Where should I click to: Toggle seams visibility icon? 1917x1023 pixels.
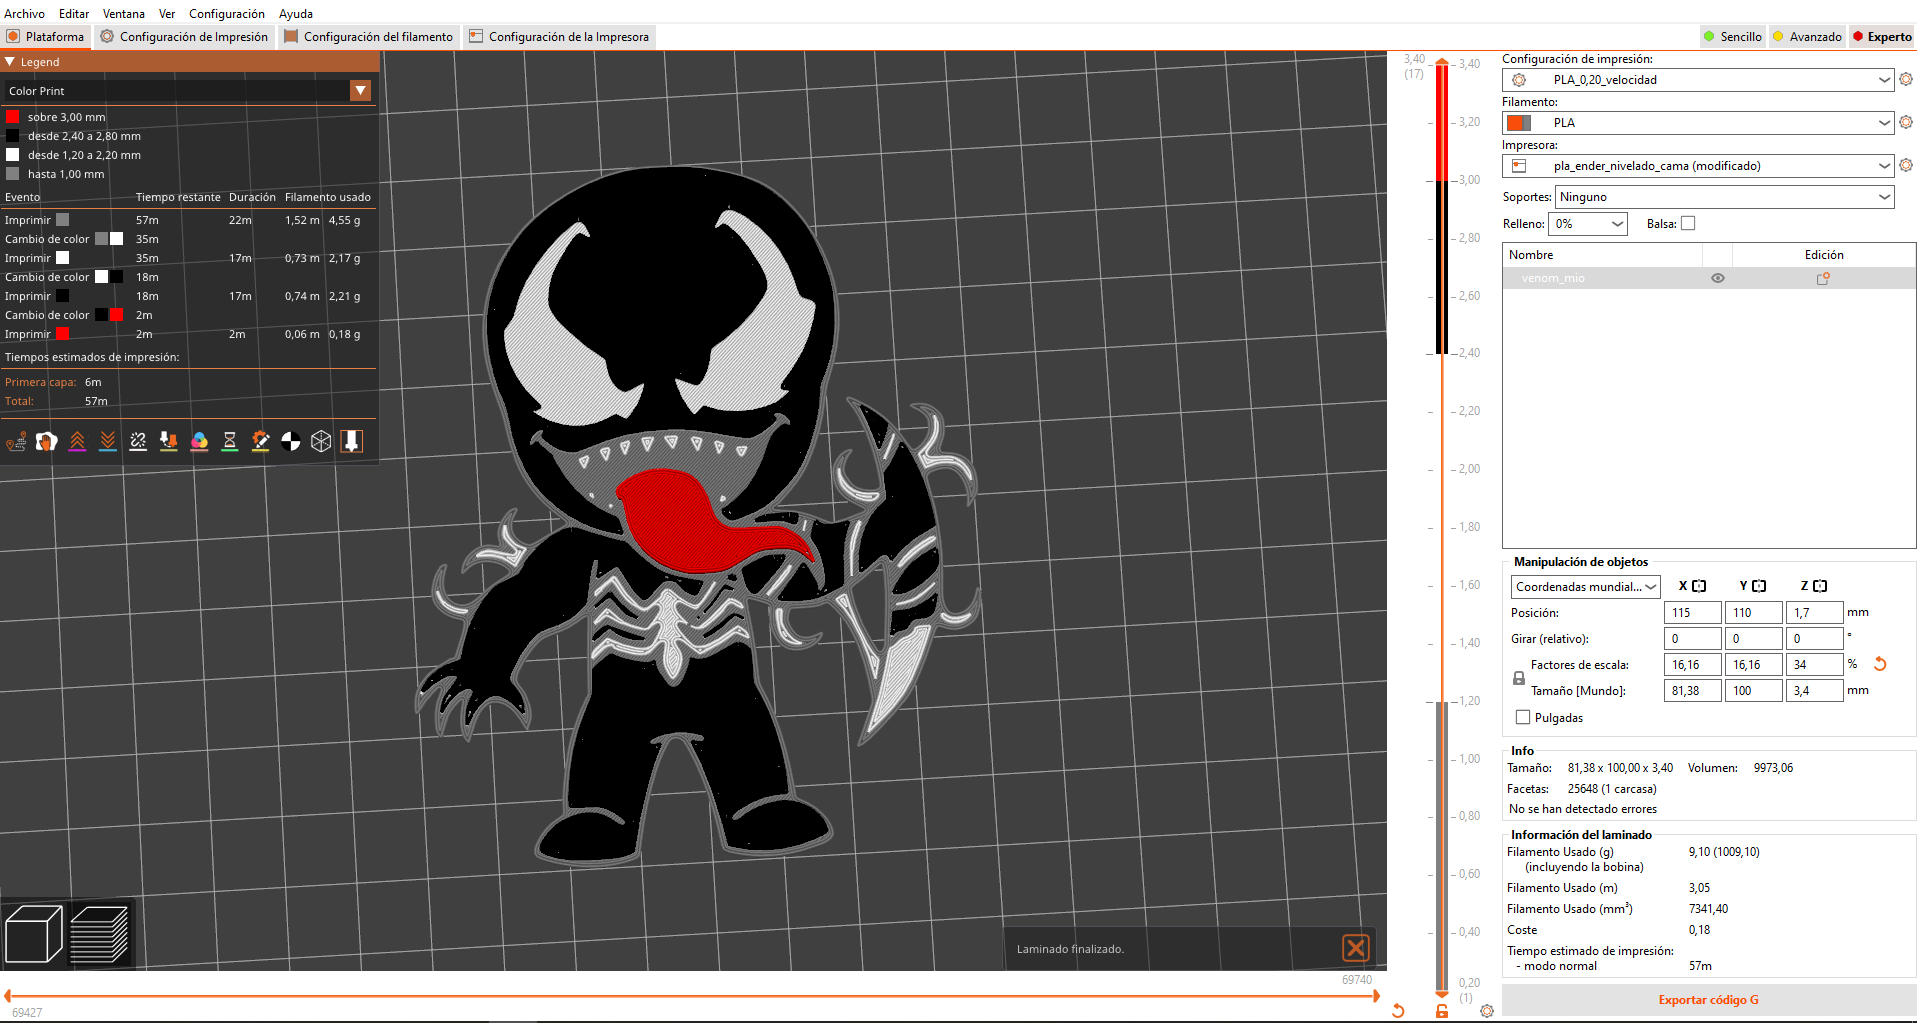click(x=138, y=441)
